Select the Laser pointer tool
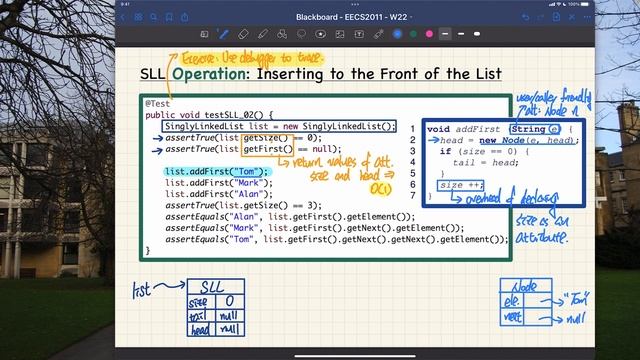The width and height of the screenshot is (640, 360). click(378, 34)
